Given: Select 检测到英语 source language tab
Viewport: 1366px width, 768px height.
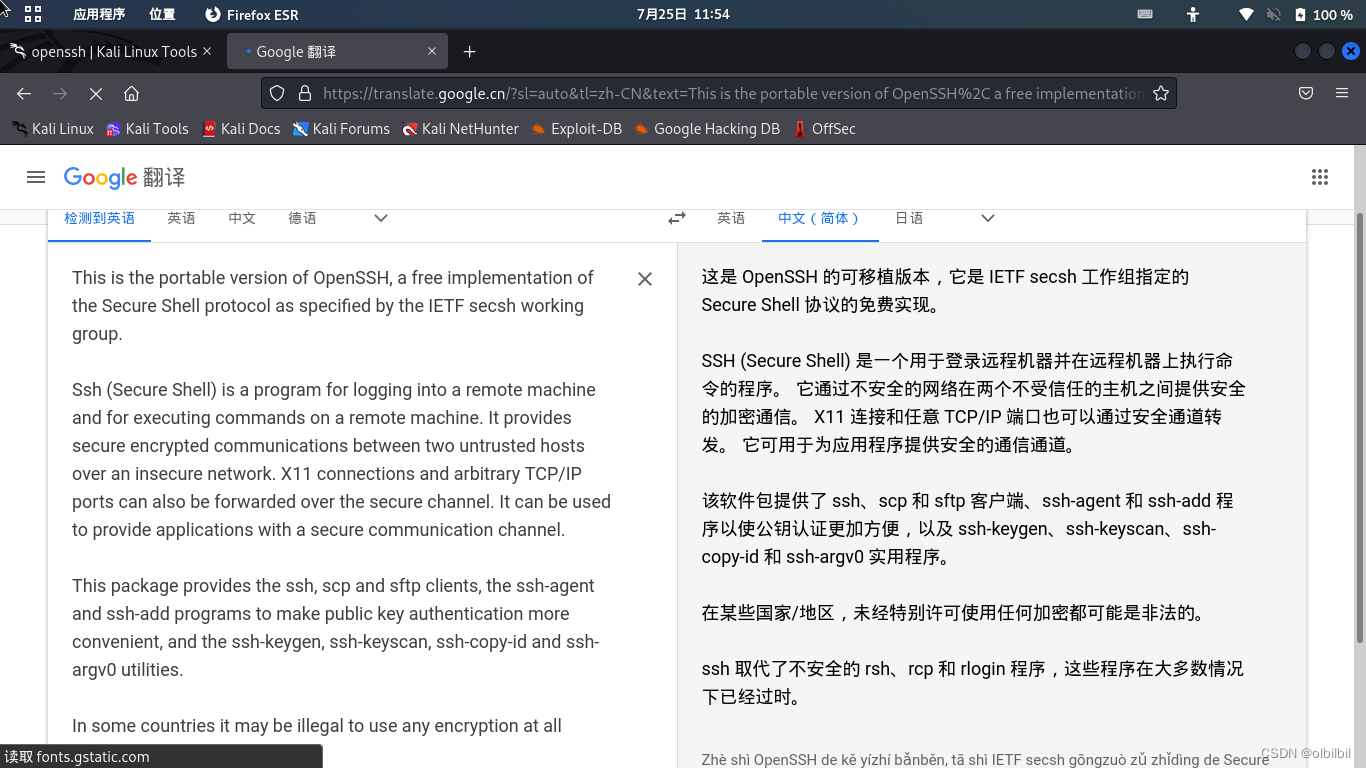Looking at the screenshot, I should pyautogui.click(x=99, y=218).
